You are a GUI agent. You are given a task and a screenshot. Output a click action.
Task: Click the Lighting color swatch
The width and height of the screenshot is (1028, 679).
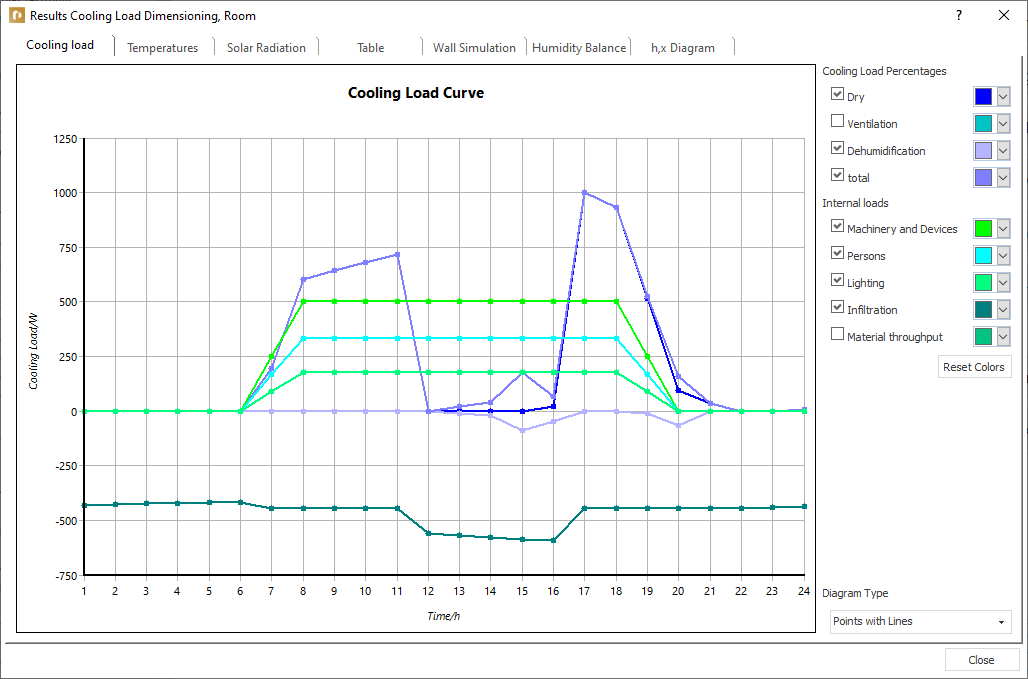tap(983, 282)
